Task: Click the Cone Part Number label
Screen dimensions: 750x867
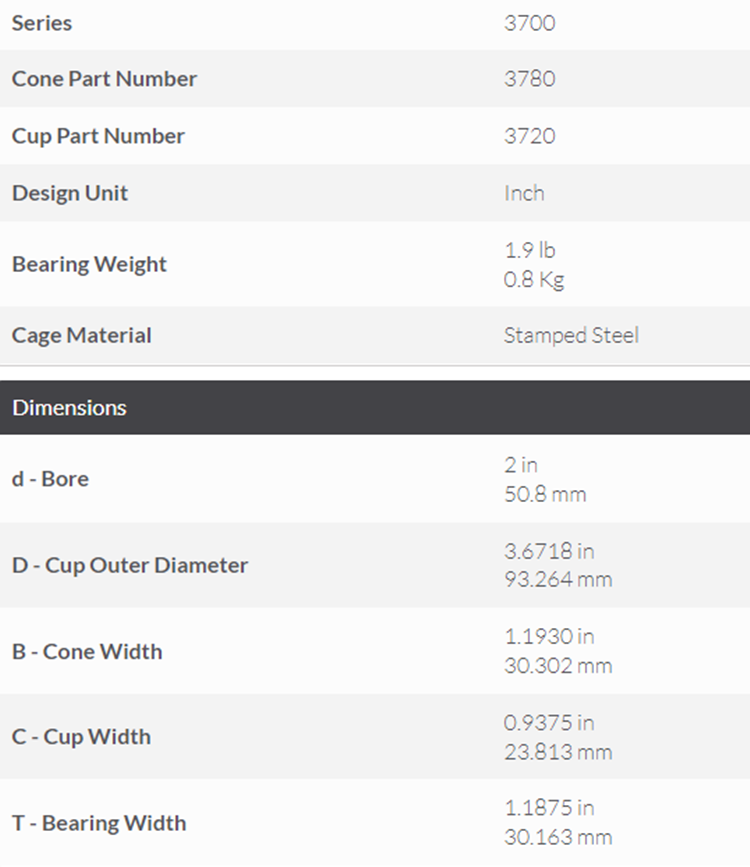Action: click(104, 79)
